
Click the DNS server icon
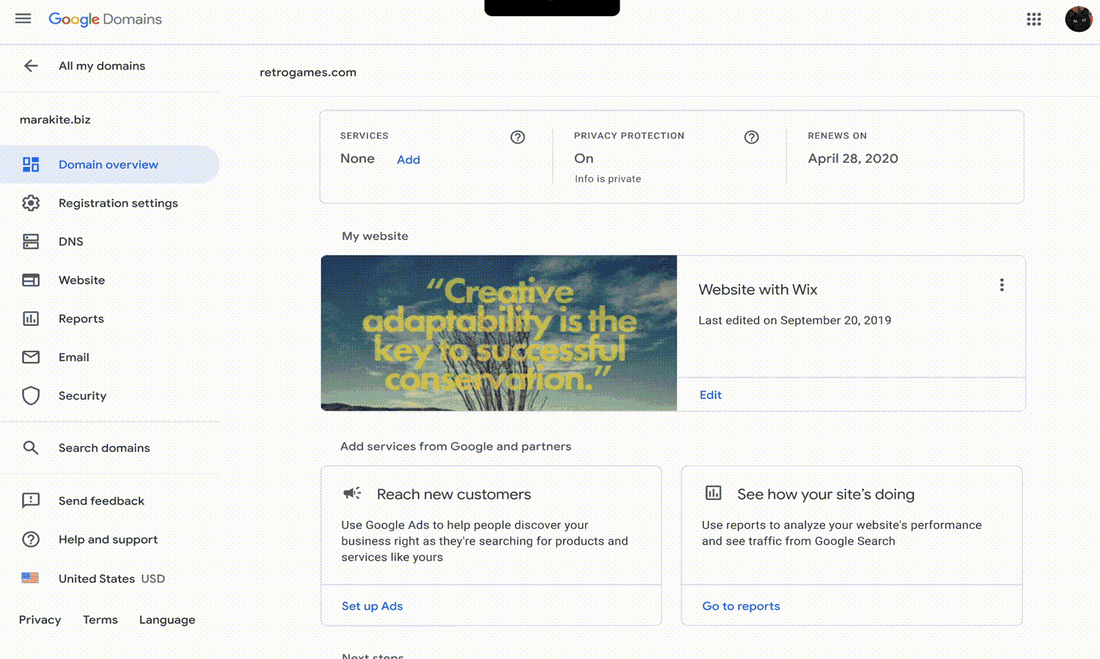(x=31, y=241)
